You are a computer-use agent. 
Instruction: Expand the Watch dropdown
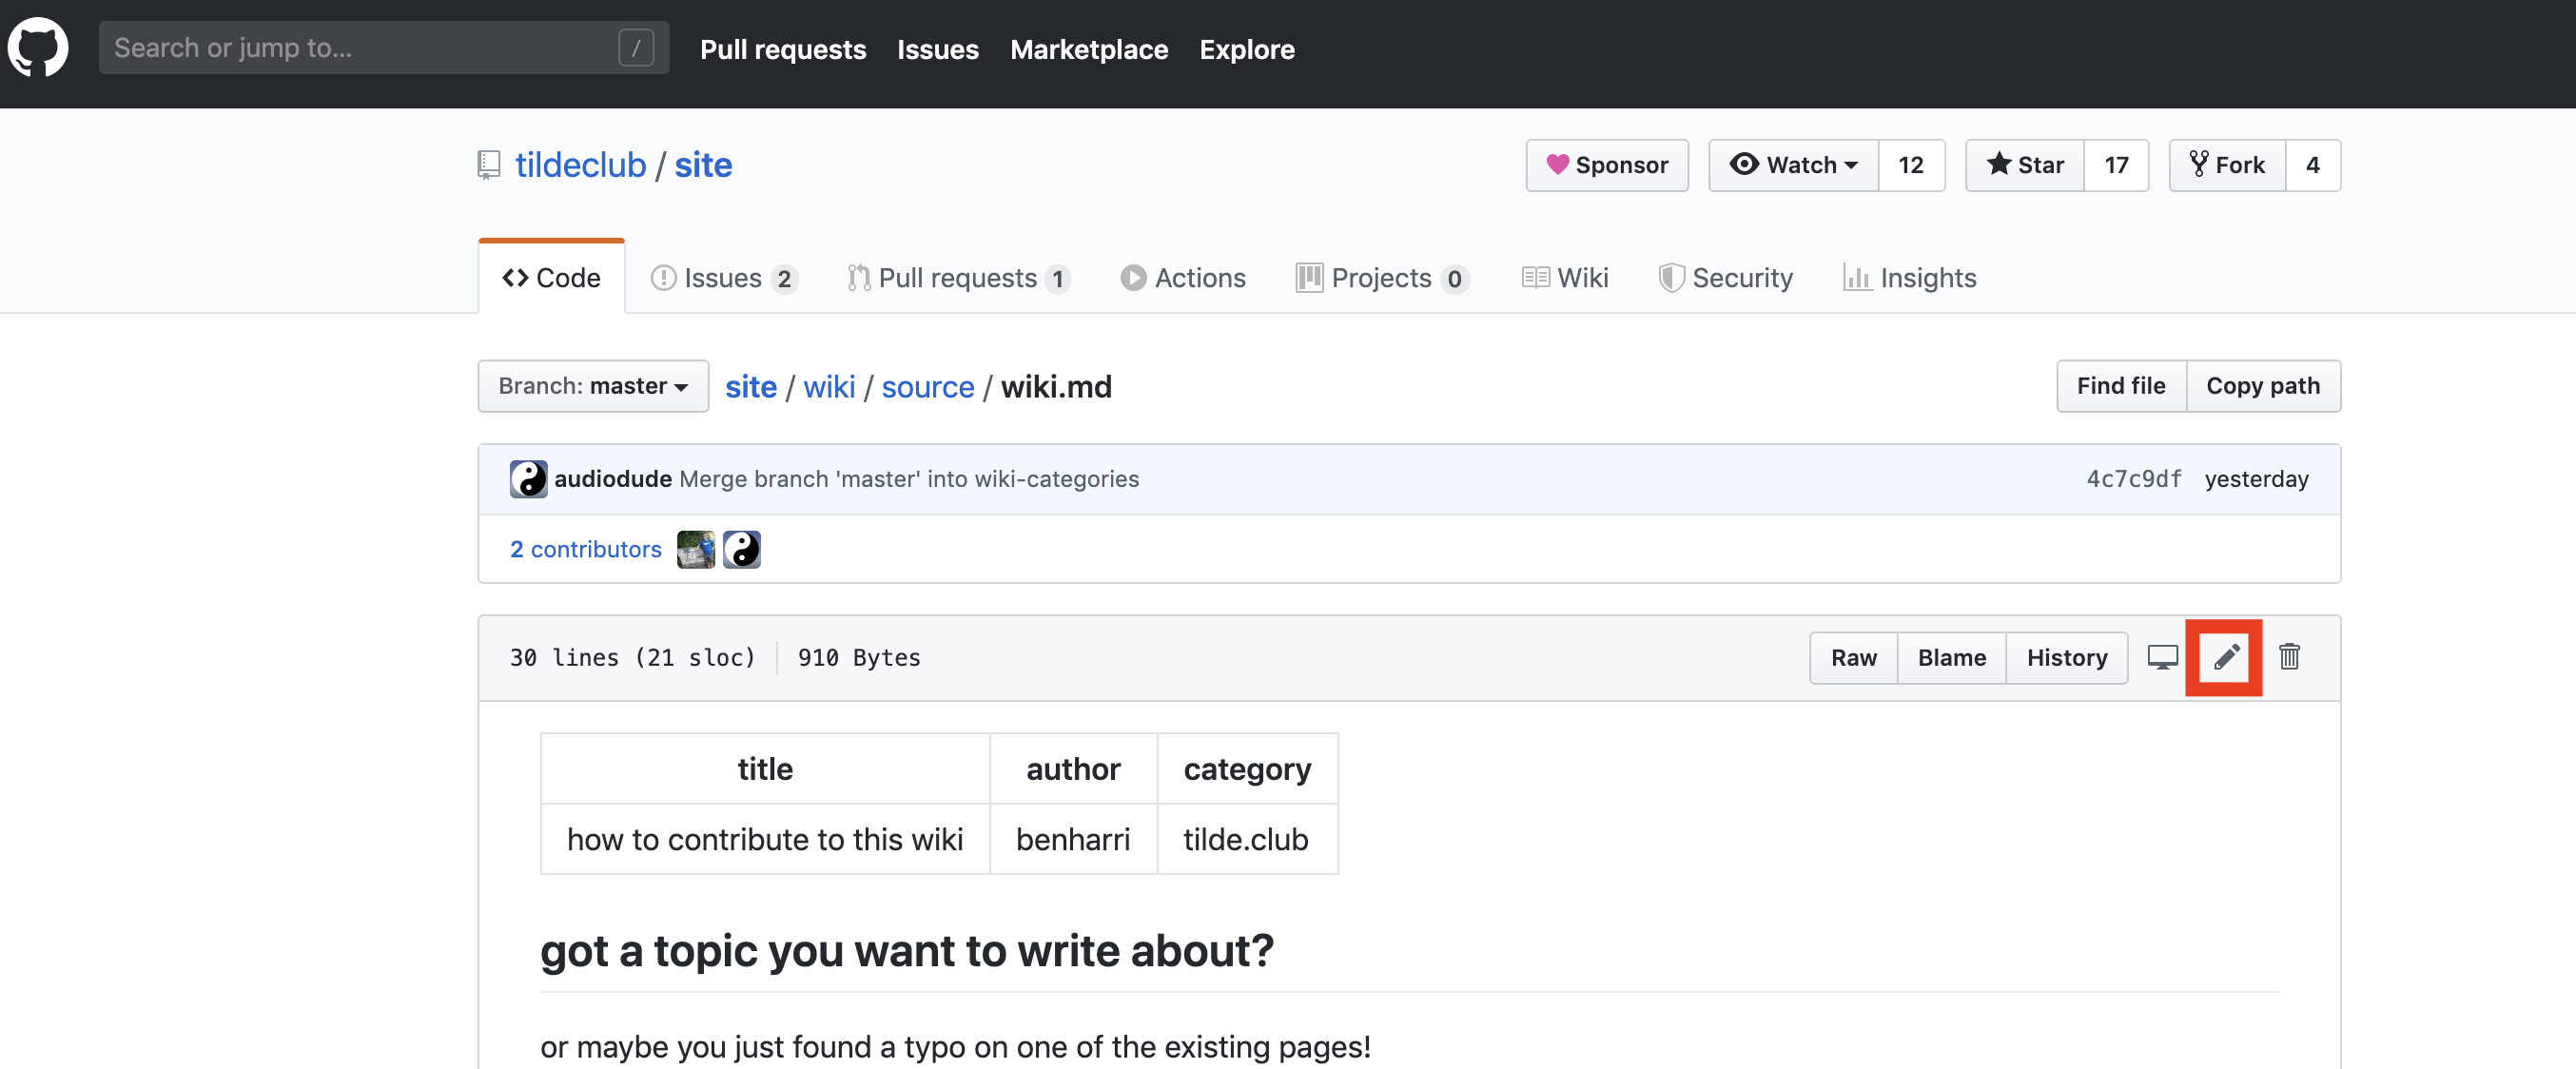[1794, 165]
